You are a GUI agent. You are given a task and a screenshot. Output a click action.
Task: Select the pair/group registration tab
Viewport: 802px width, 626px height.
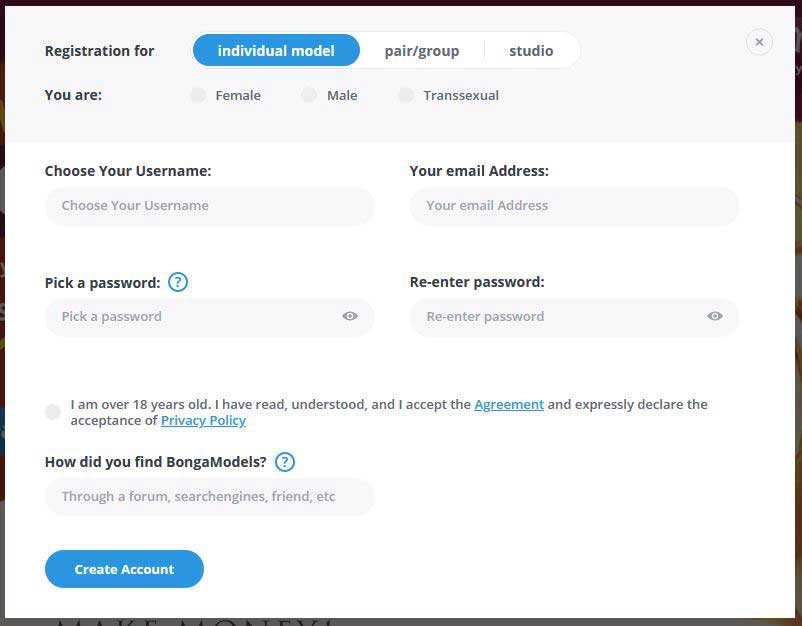click(422, 50)
